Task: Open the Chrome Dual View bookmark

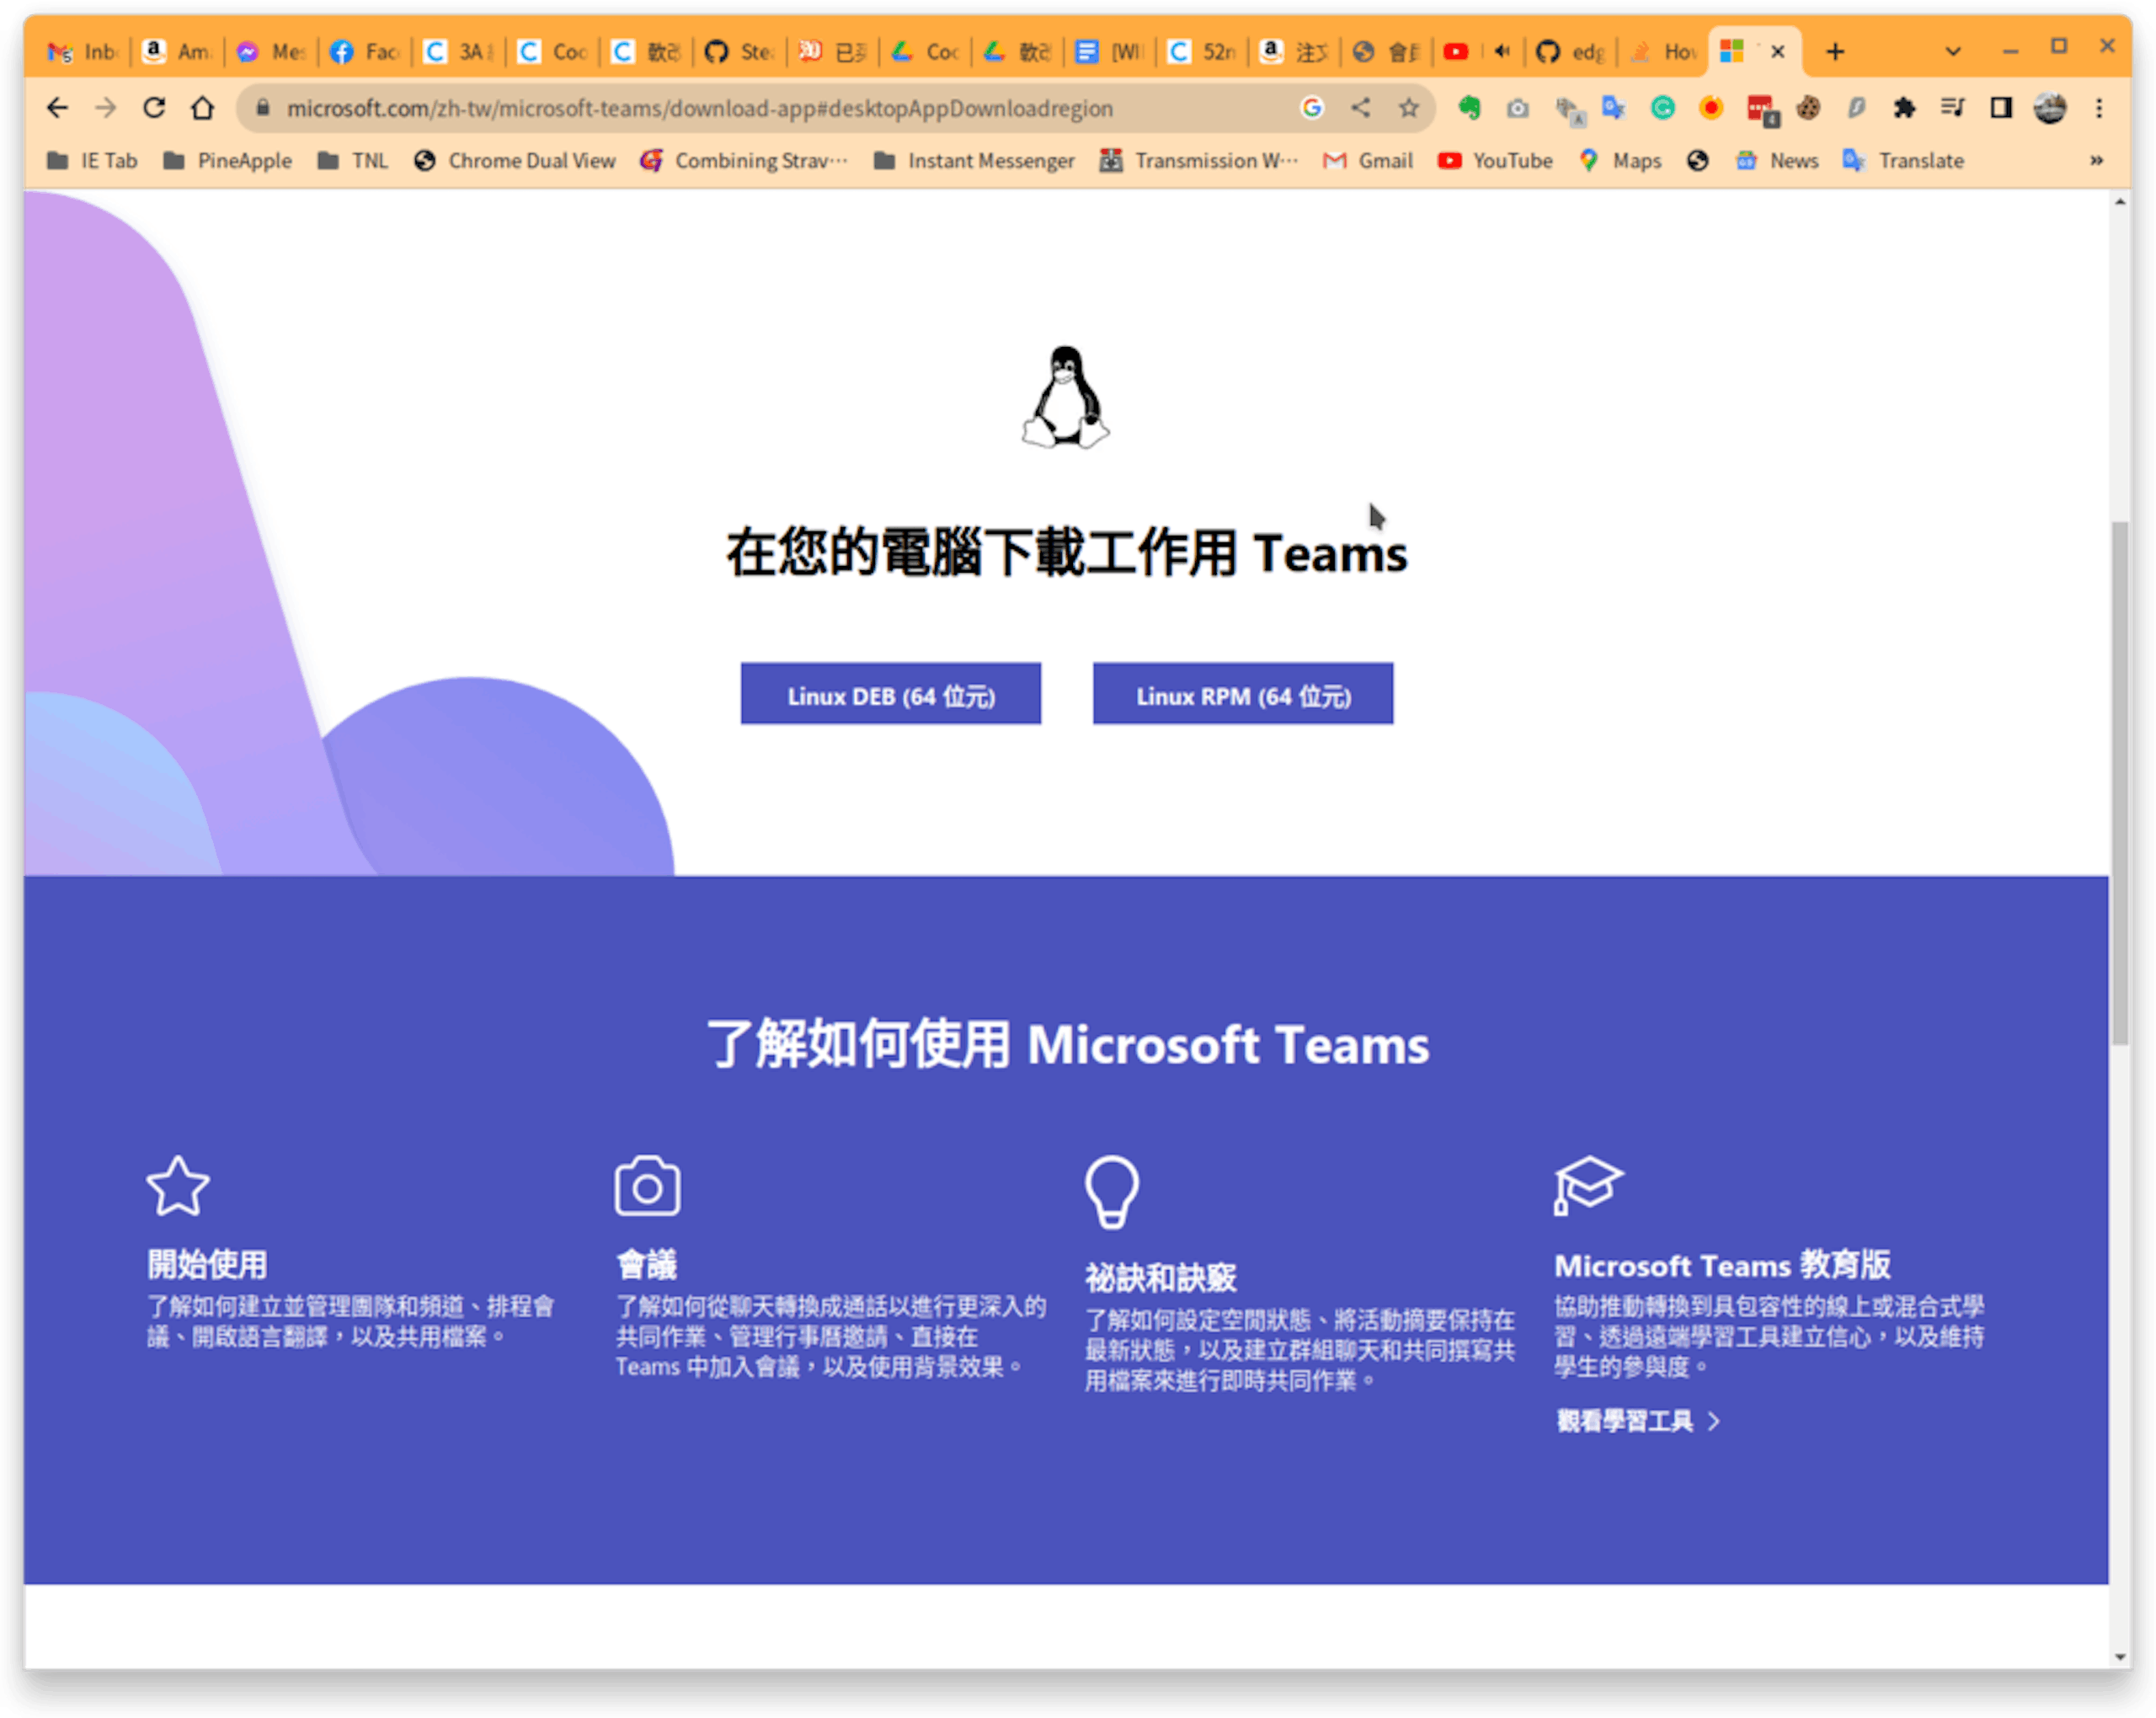Action: (x=515, y=161)
